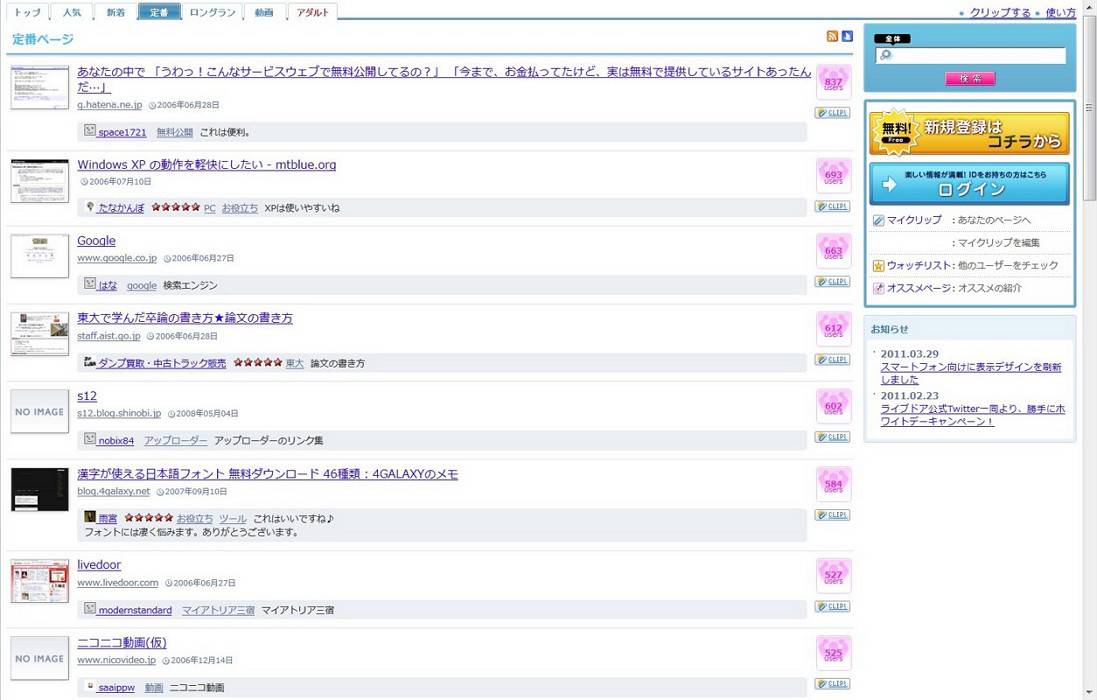This screenshot has width=1097, height=700.
Task: Open the 525 users badge
Action: (833, 653)
